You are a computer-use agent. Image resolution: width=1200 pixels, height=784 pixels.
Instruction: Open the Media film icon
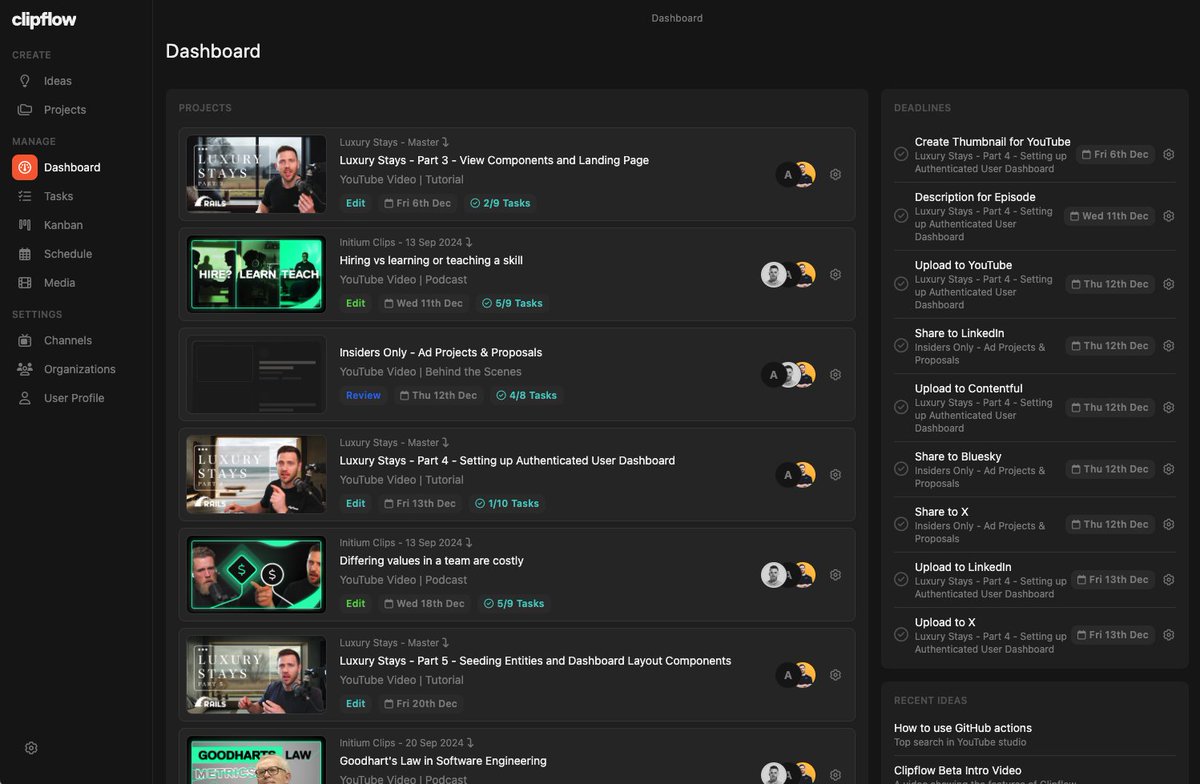(x=25, y=283)
